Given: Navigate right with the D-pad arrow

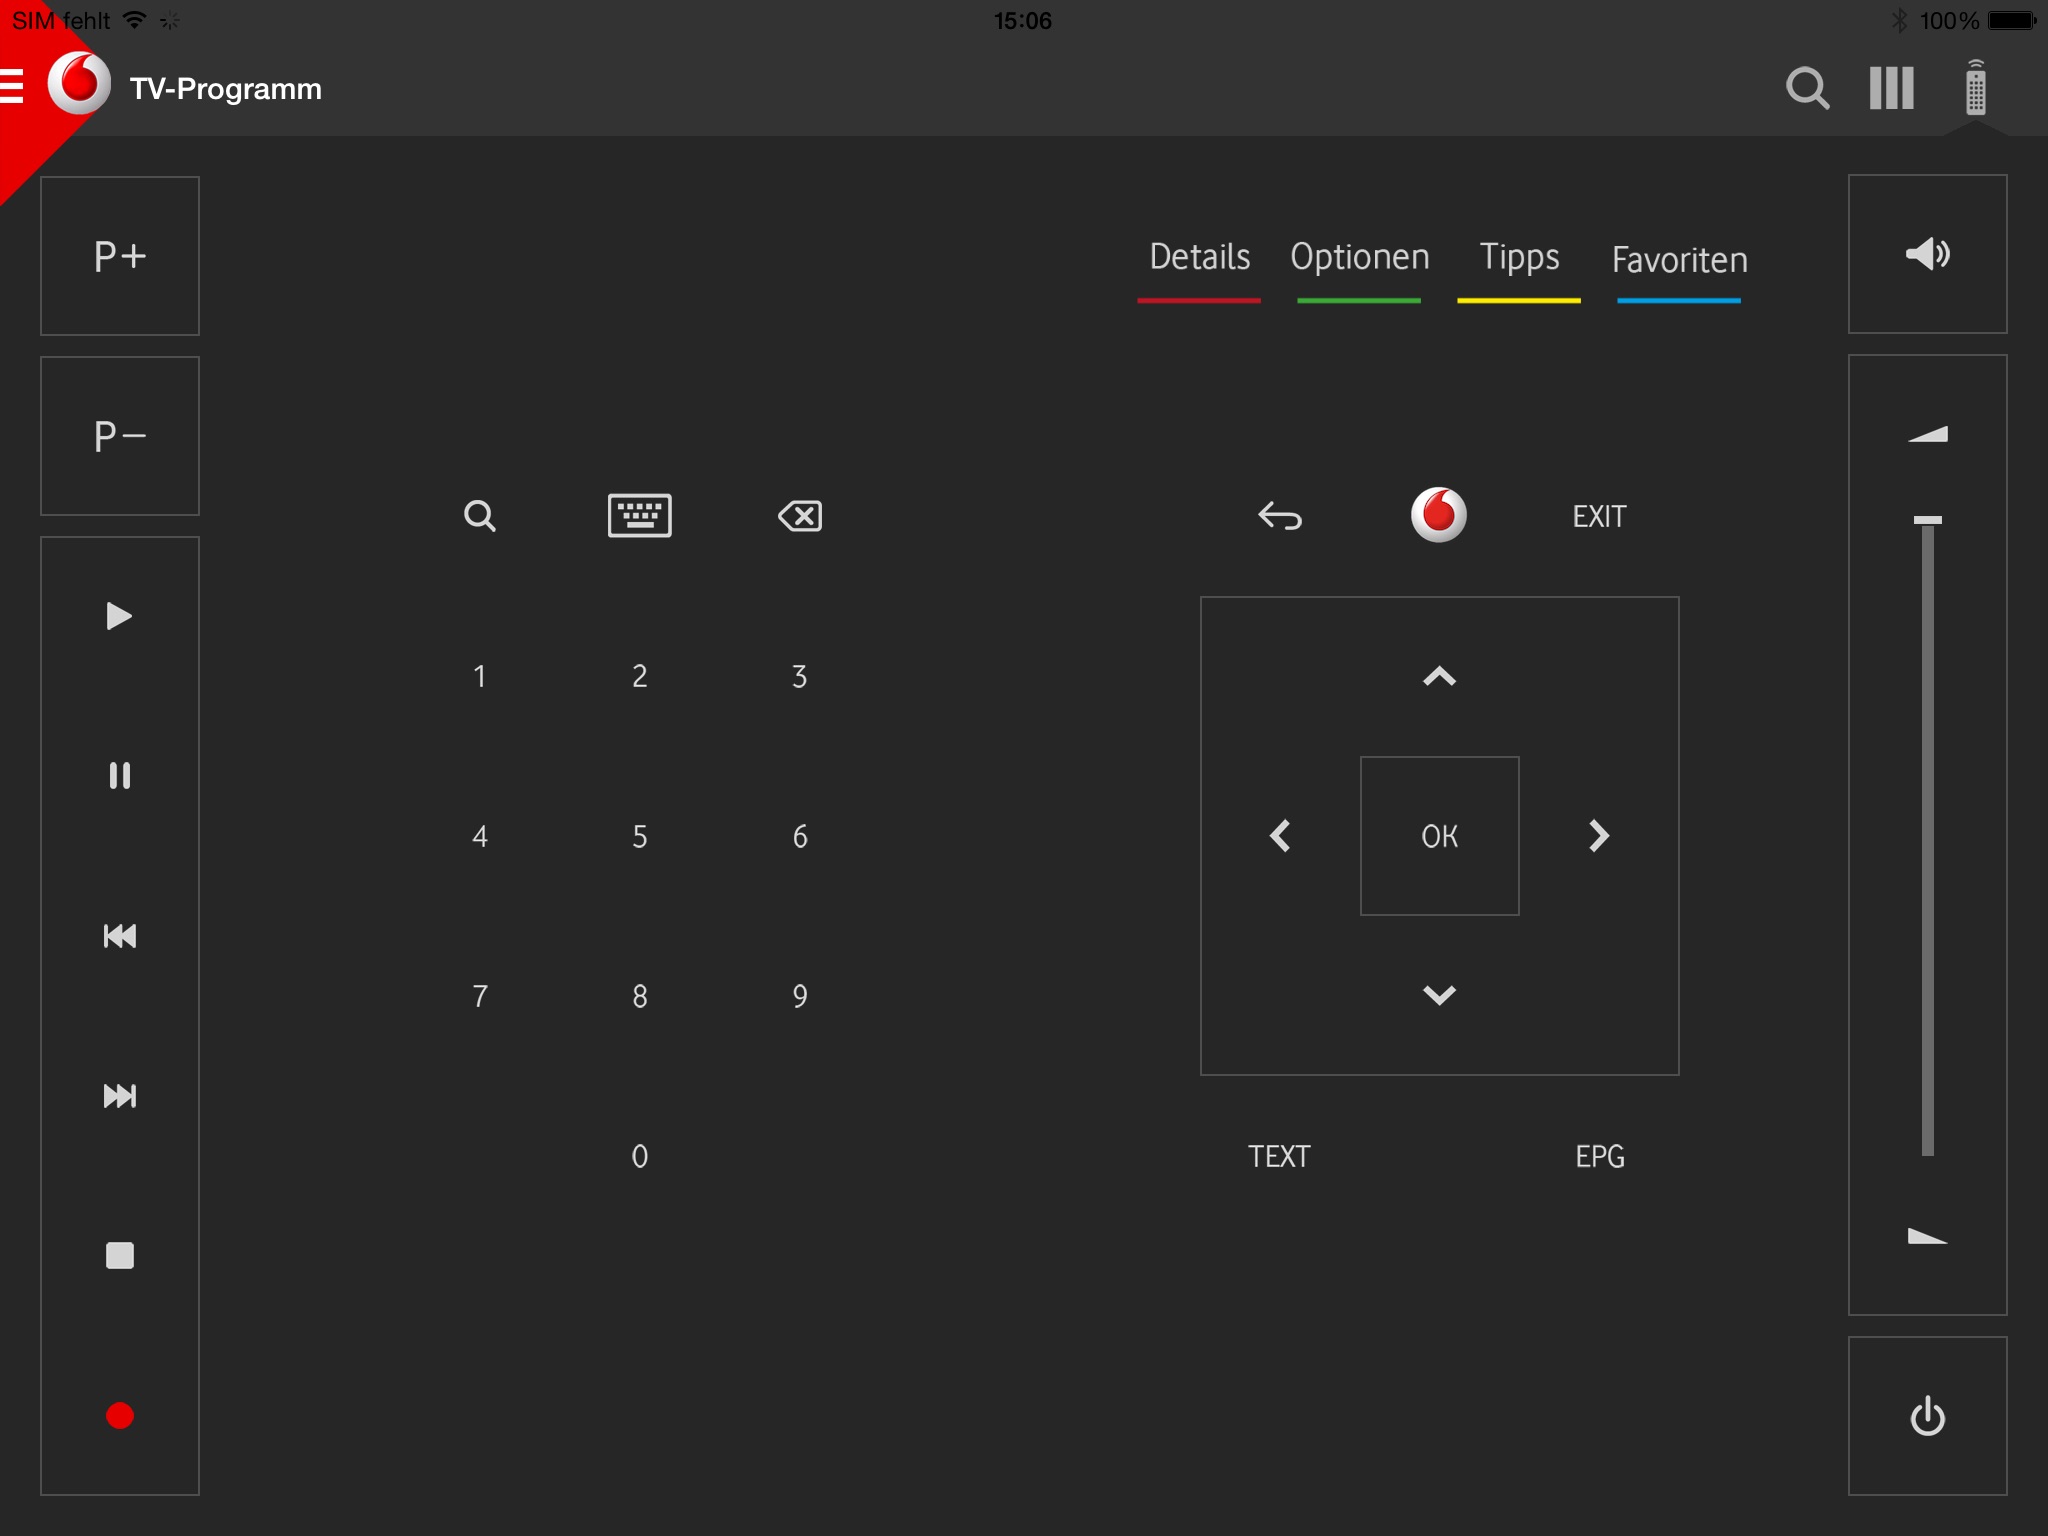Looking at the screenshot, I should coord(1599,836).
